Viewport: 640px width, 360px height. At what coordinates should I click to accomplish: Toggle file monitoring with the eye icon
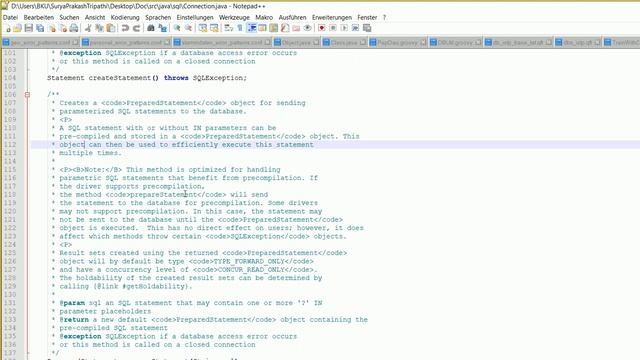307,28
